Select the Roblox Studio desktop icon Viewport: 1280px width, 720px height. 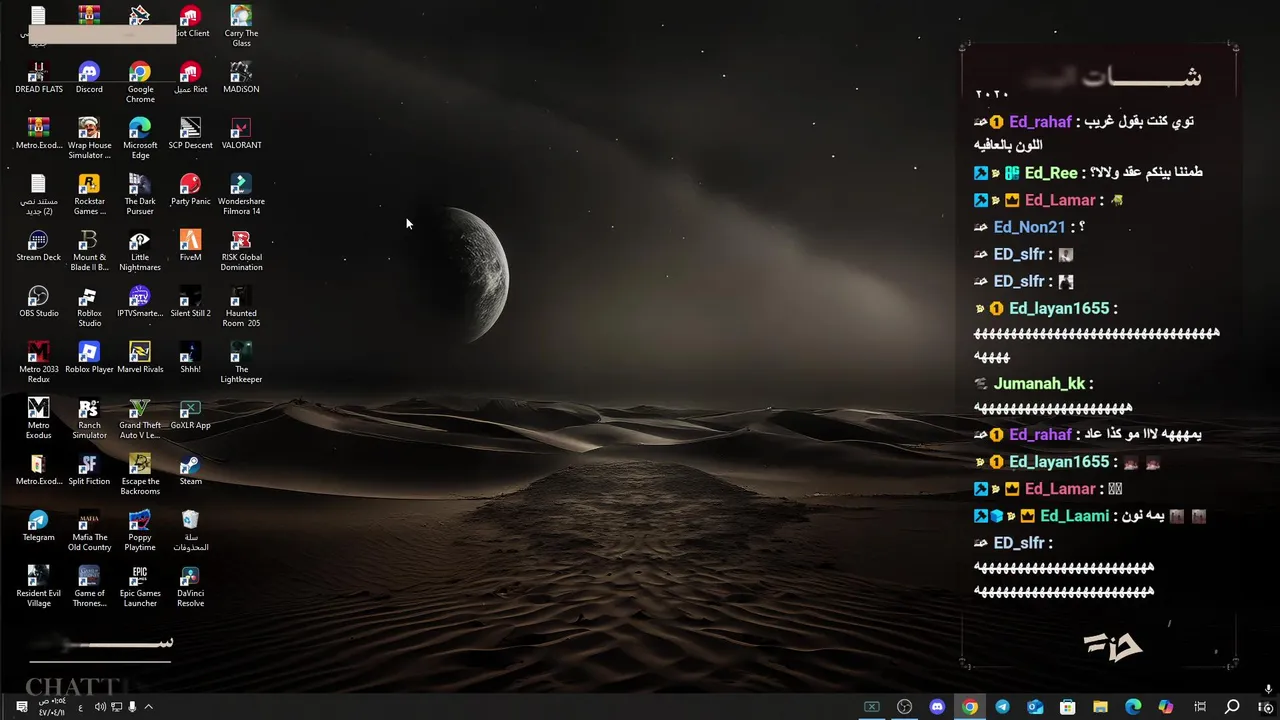tap(89, 306)
